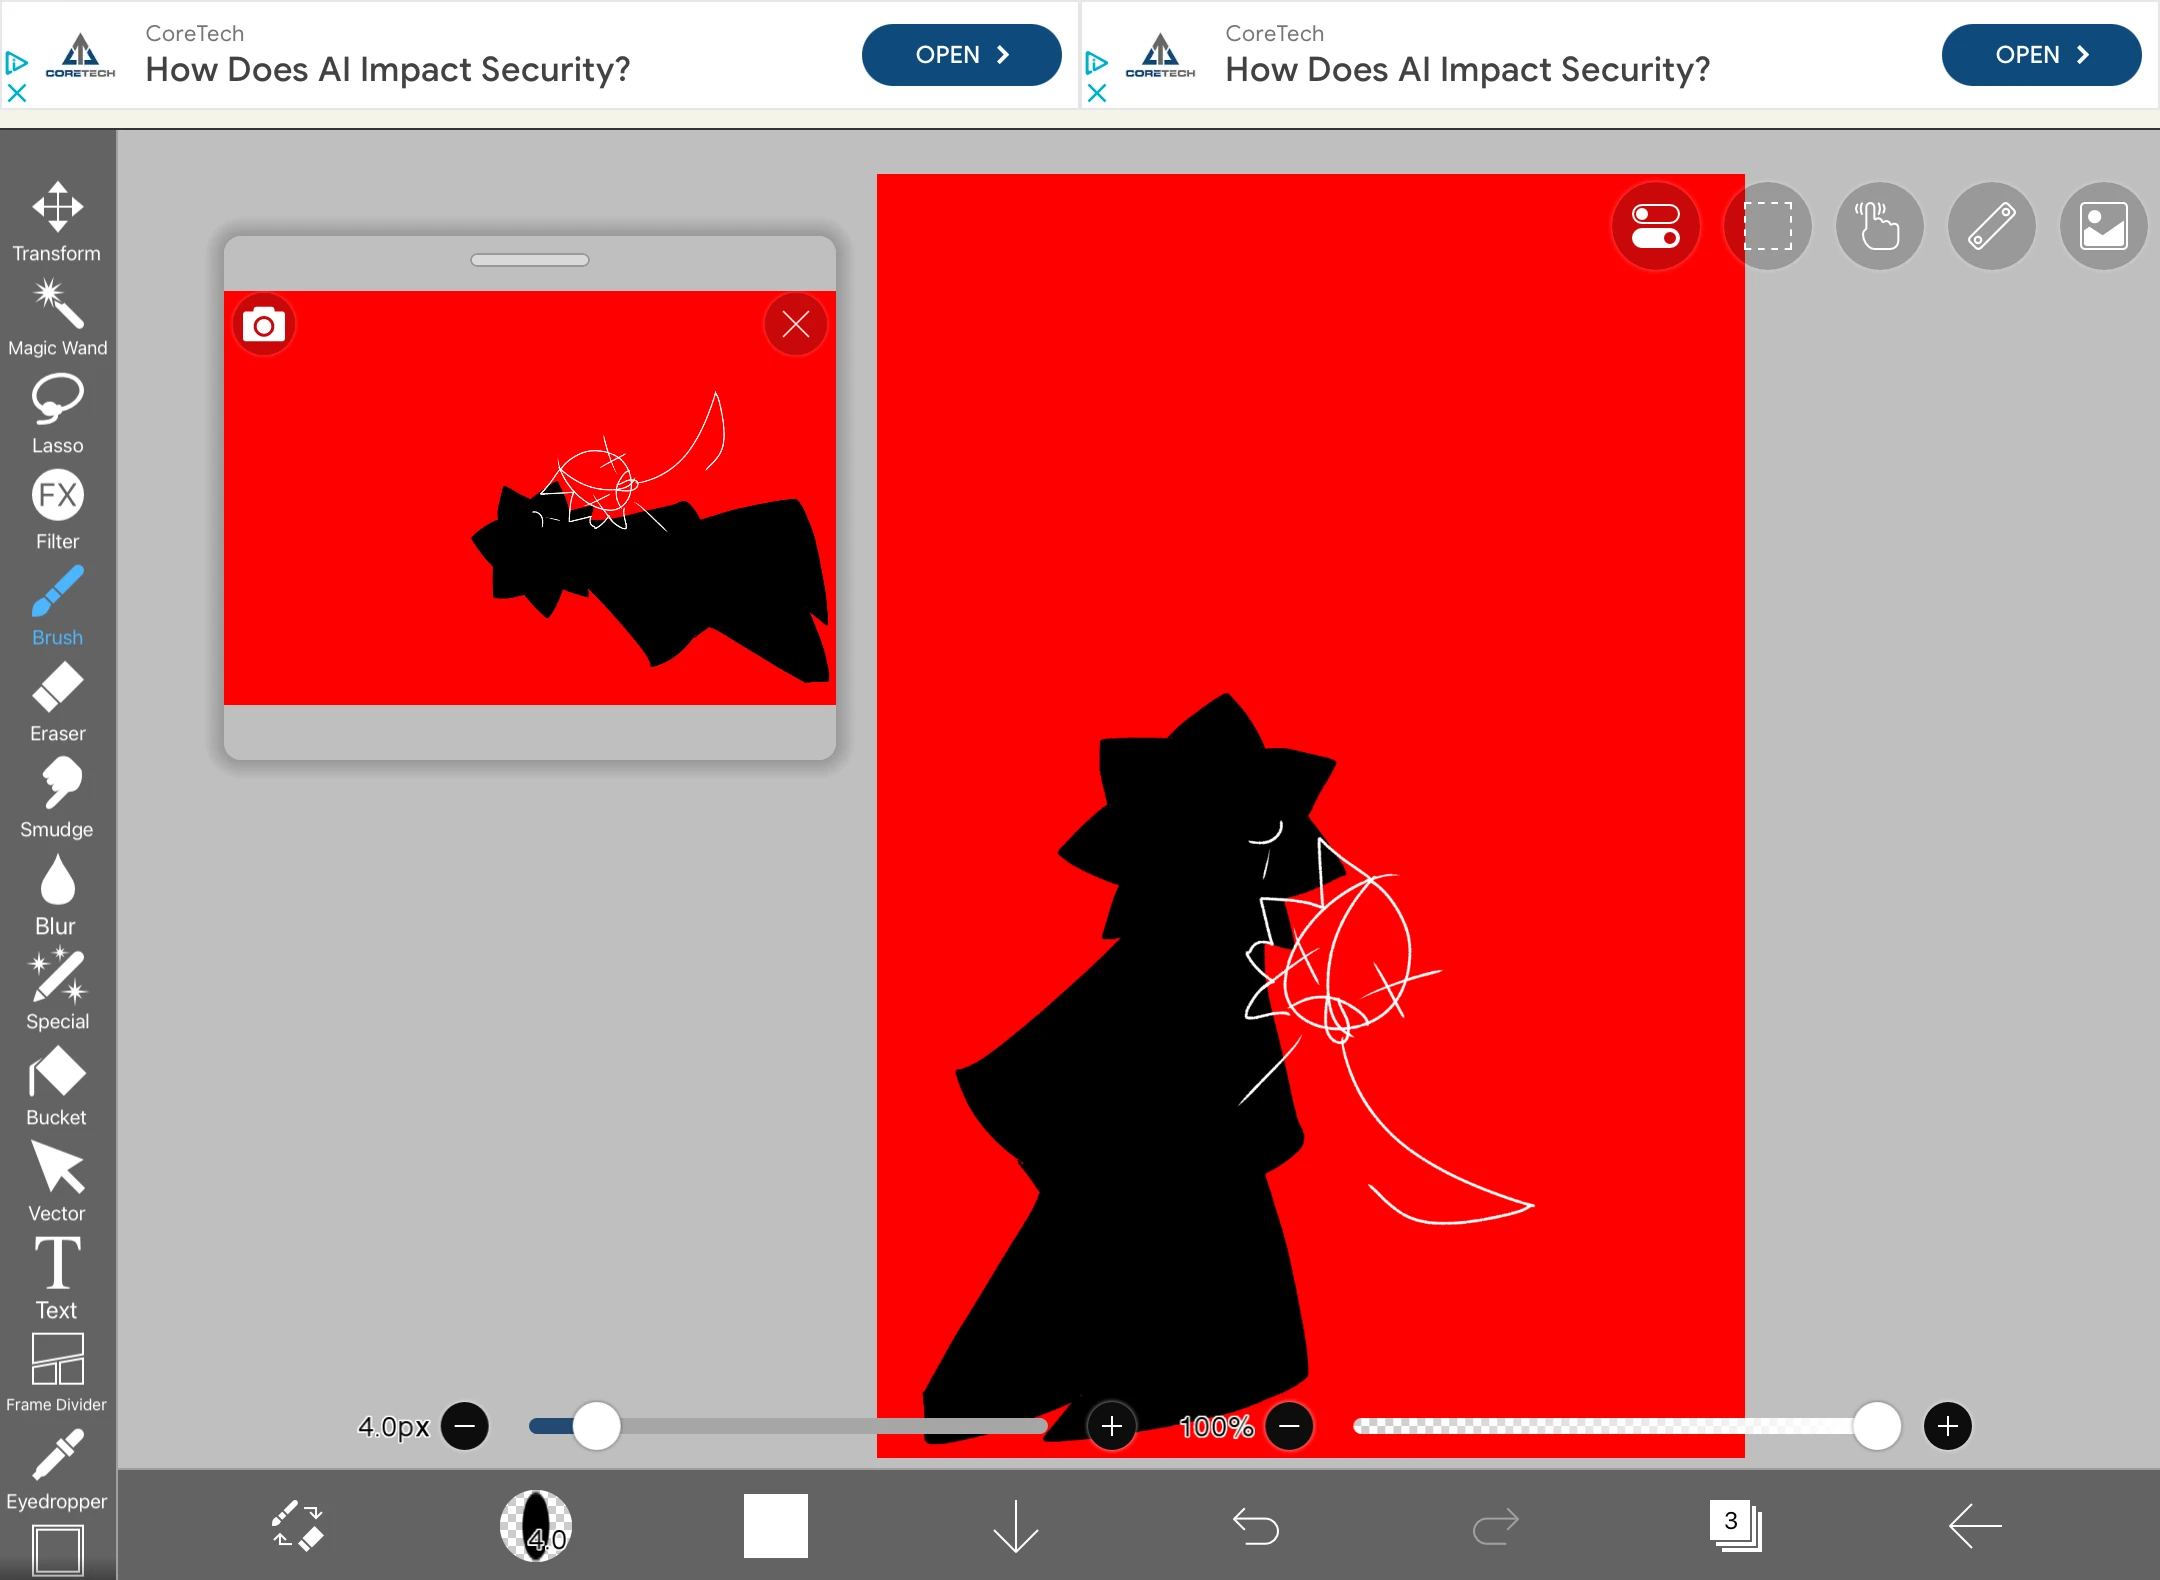2160x1580 pixels.
Task: Tap the camera icon in the reference window
Action: click(263, 324)
